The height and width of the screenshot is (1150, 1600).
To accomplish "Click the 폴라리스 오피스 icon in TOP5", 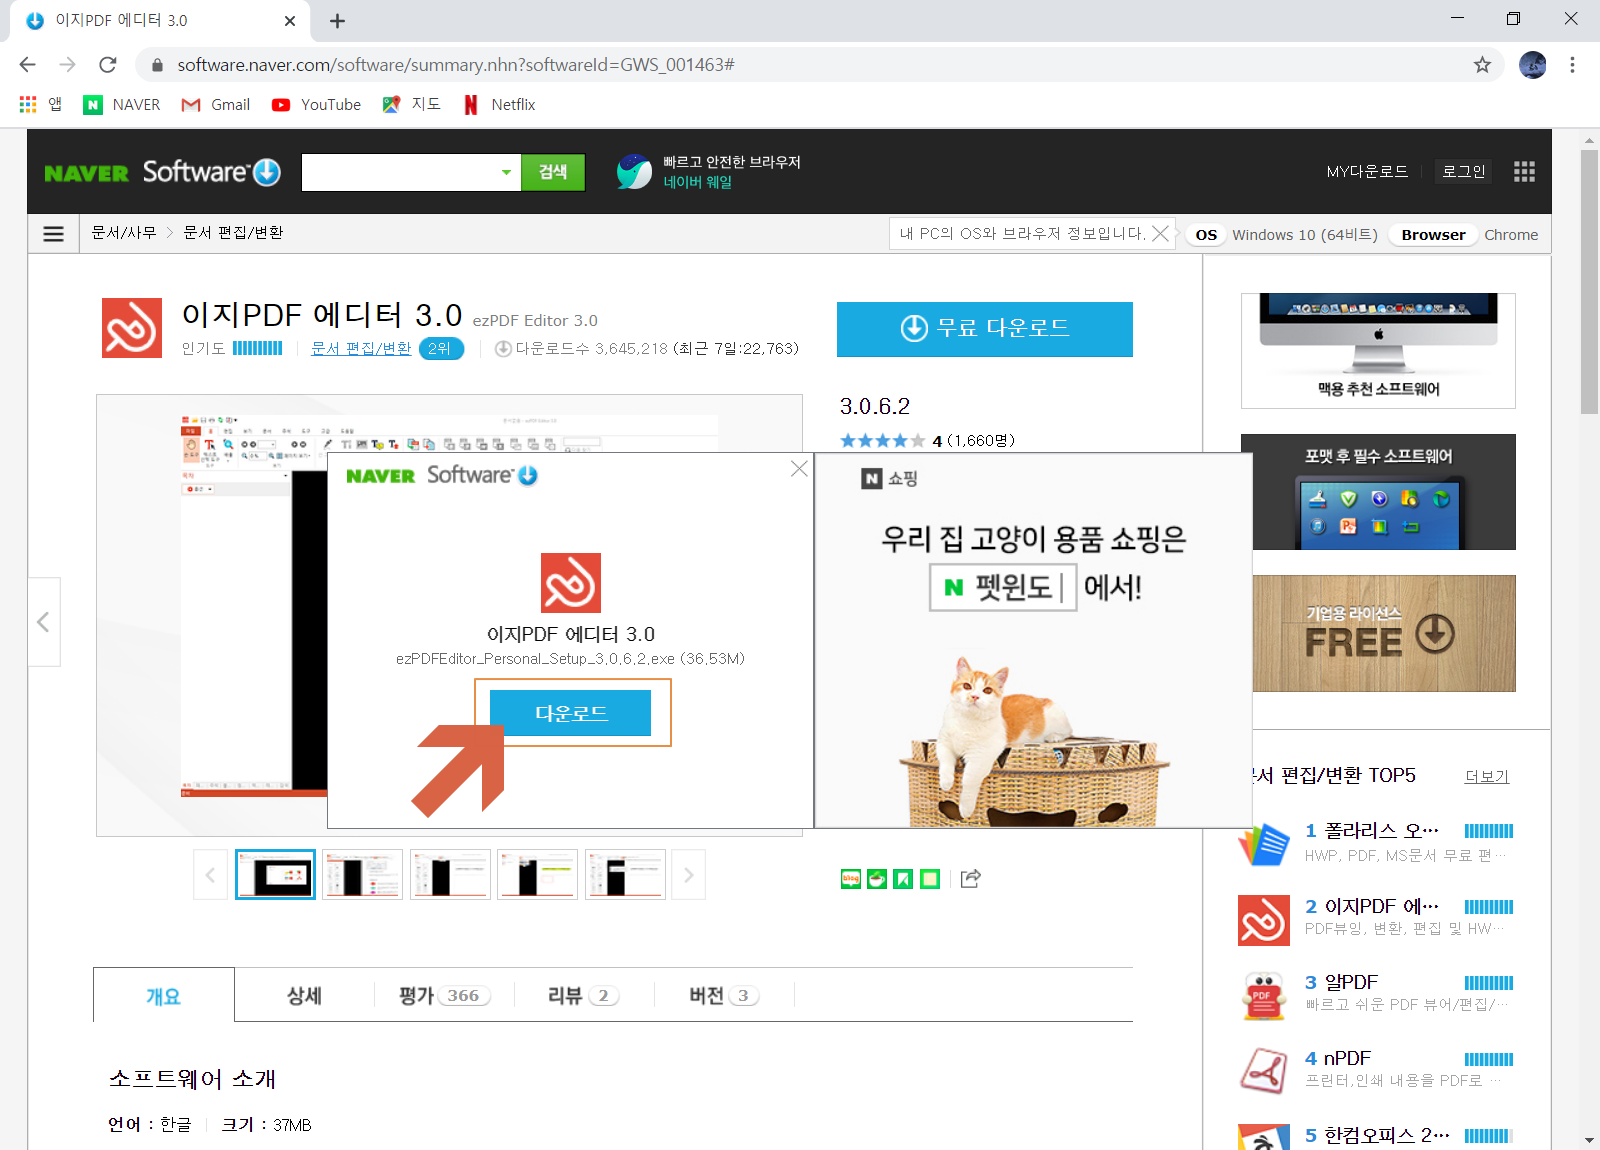I will tap(1264, 844).
